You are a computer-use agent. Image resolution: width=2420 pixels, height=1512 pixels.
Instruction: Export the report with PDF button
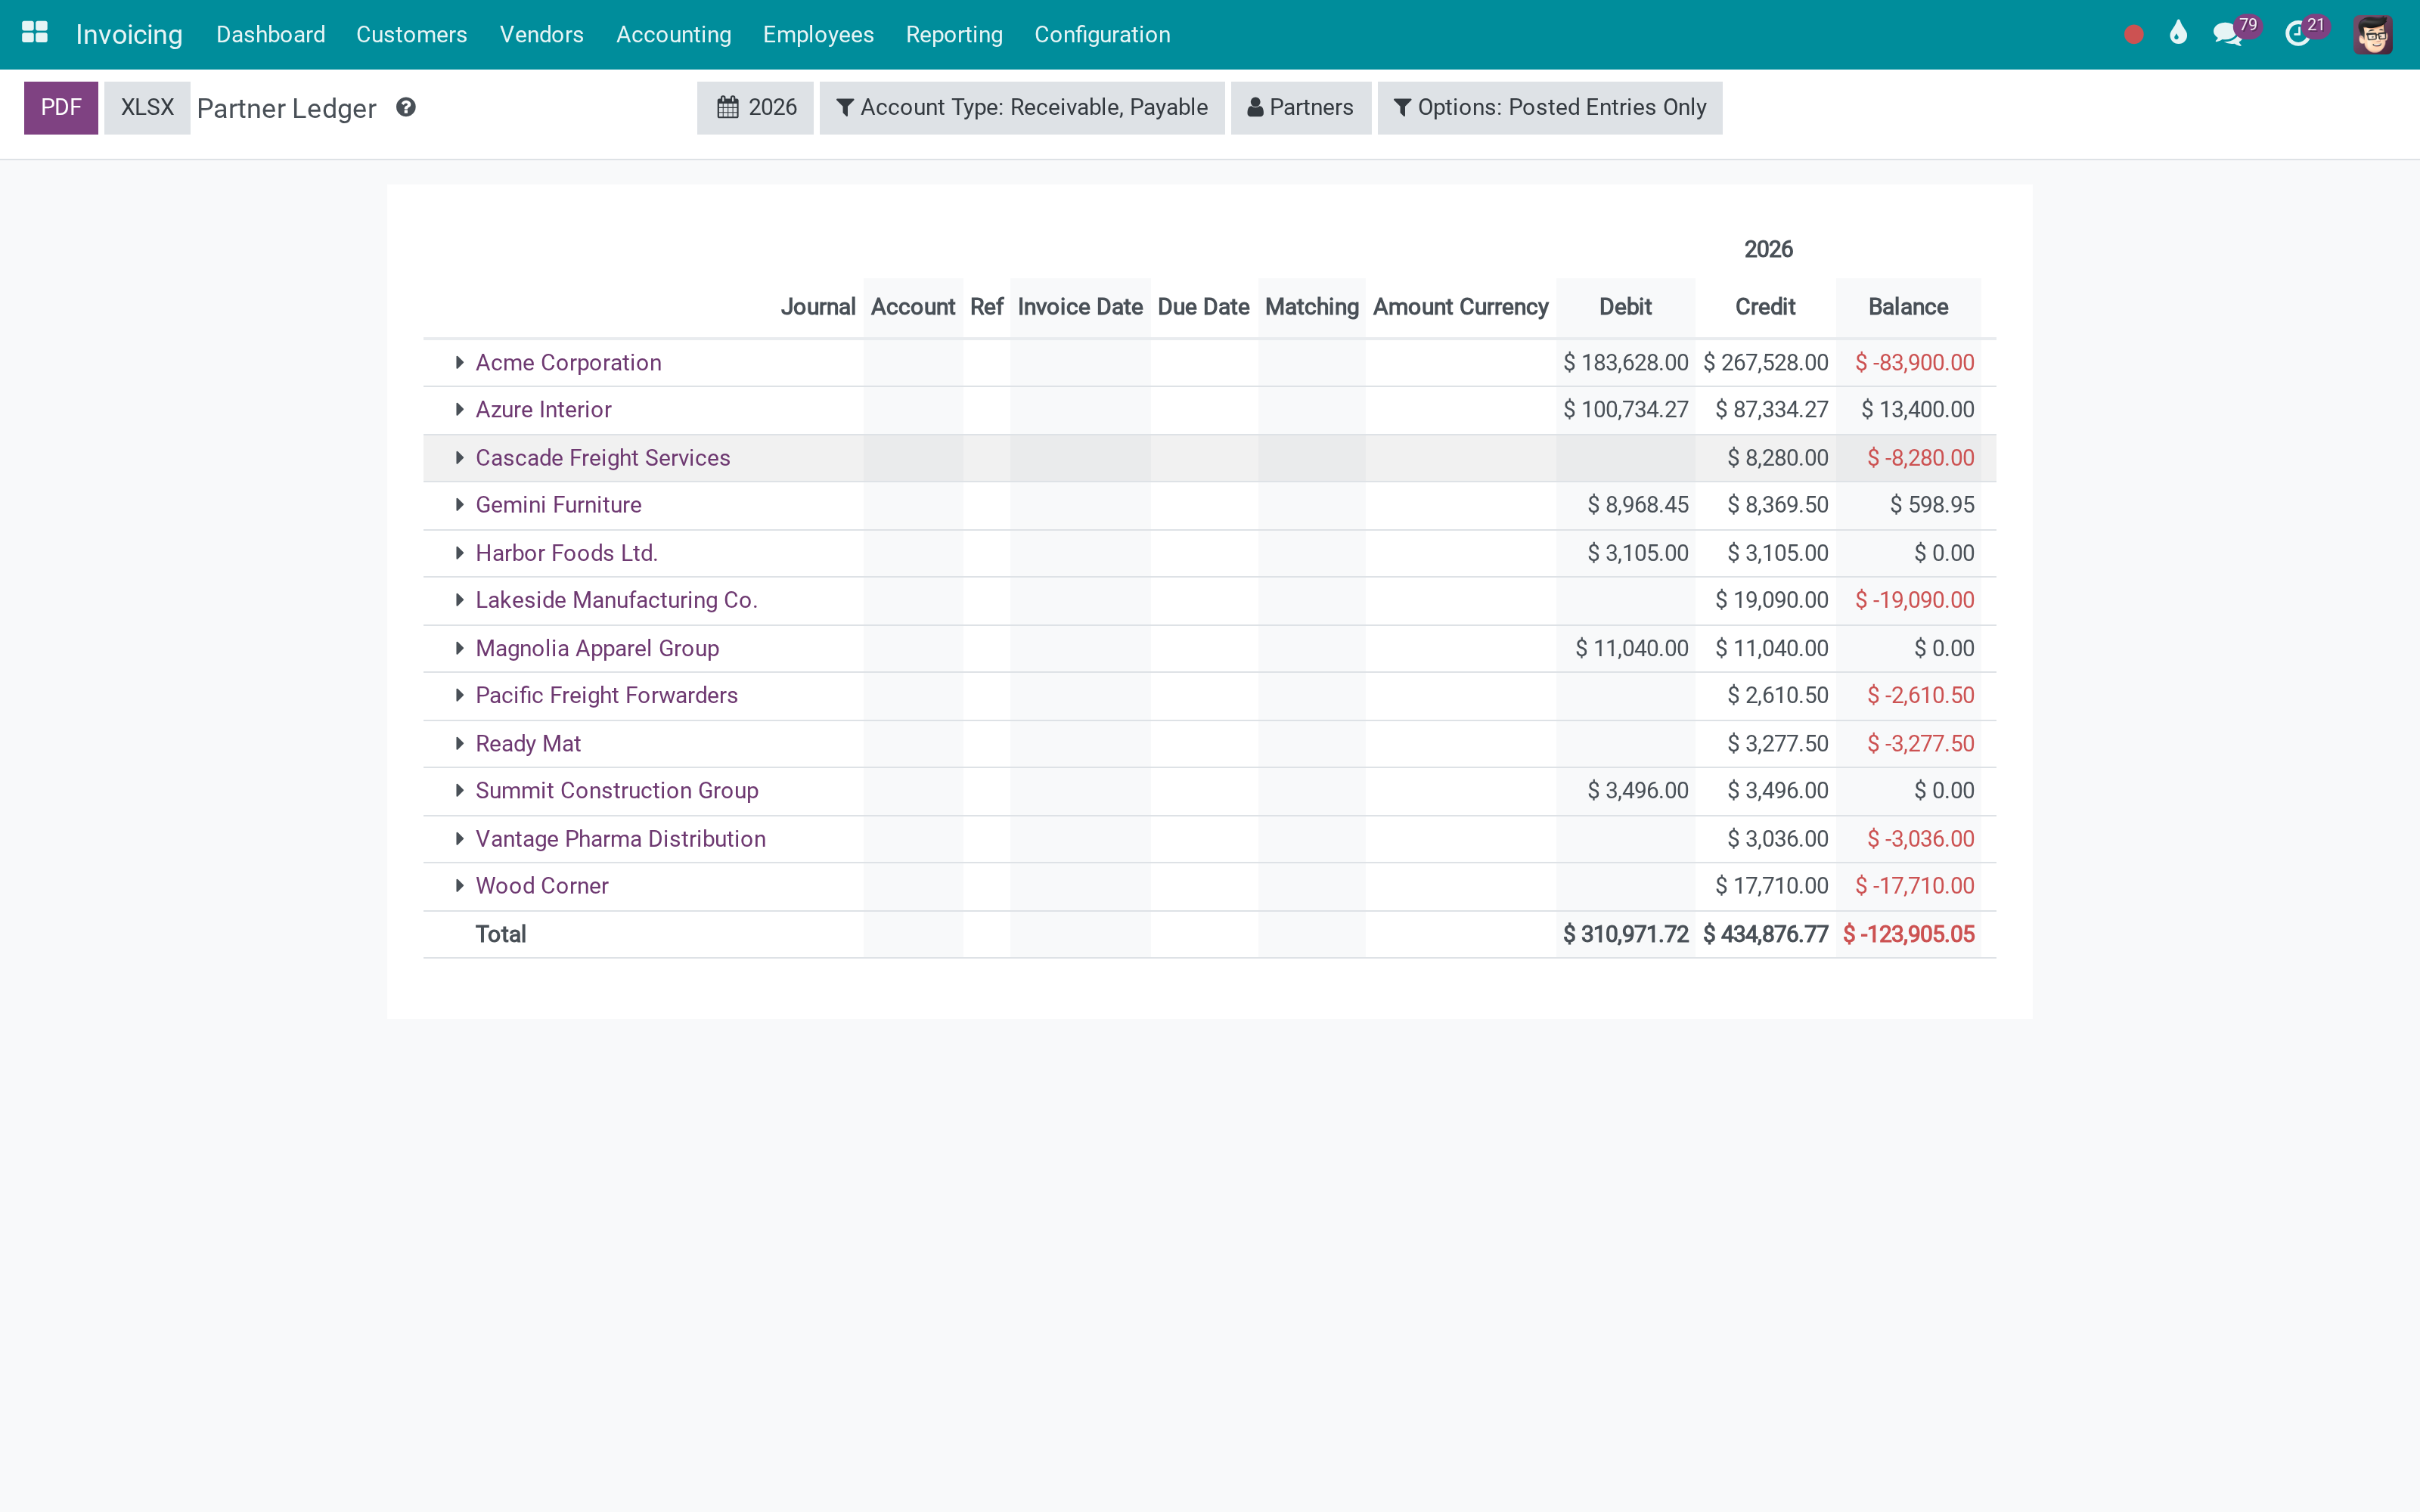tap(61, 107)
